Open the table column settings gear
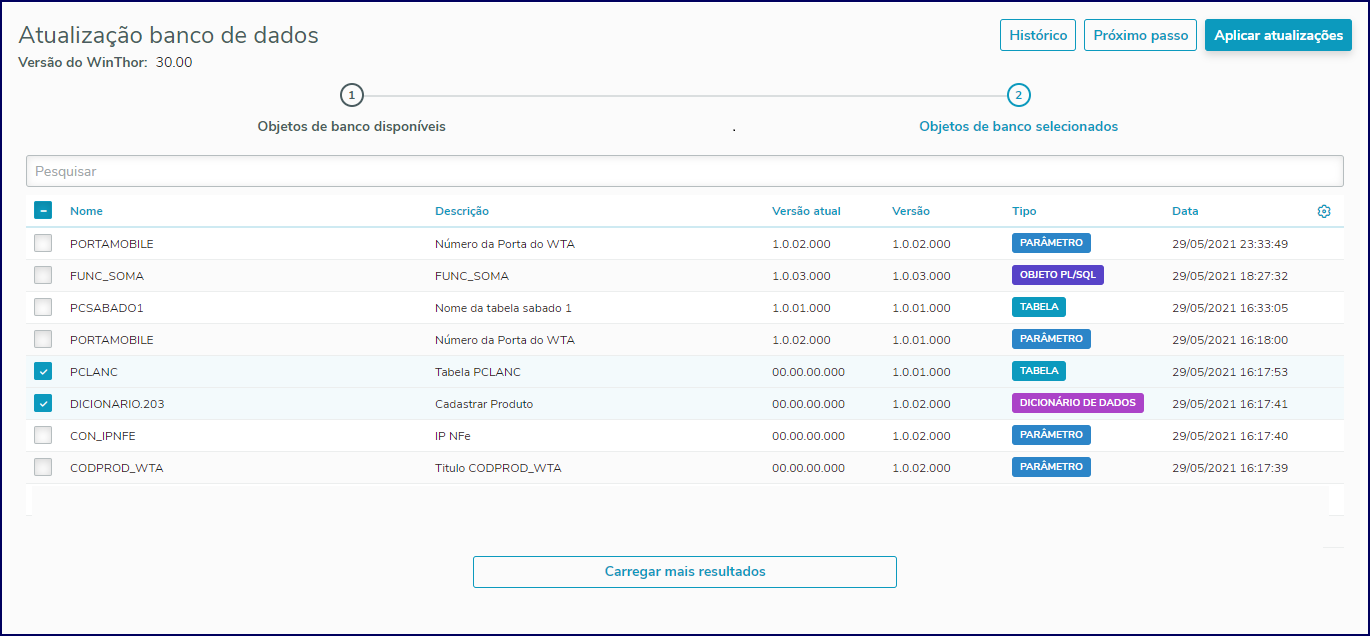Viewport: 1370px width, 636px height. pos(1324,211)
